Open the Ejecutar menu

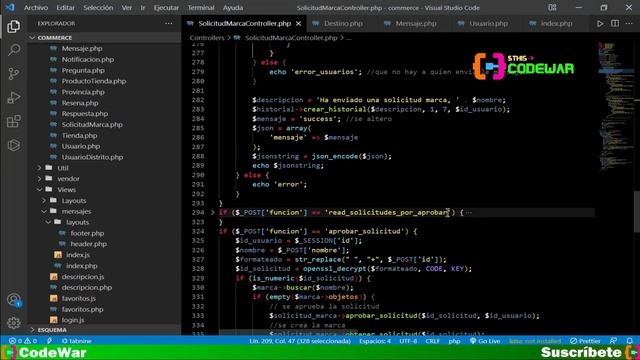point(166,8)
